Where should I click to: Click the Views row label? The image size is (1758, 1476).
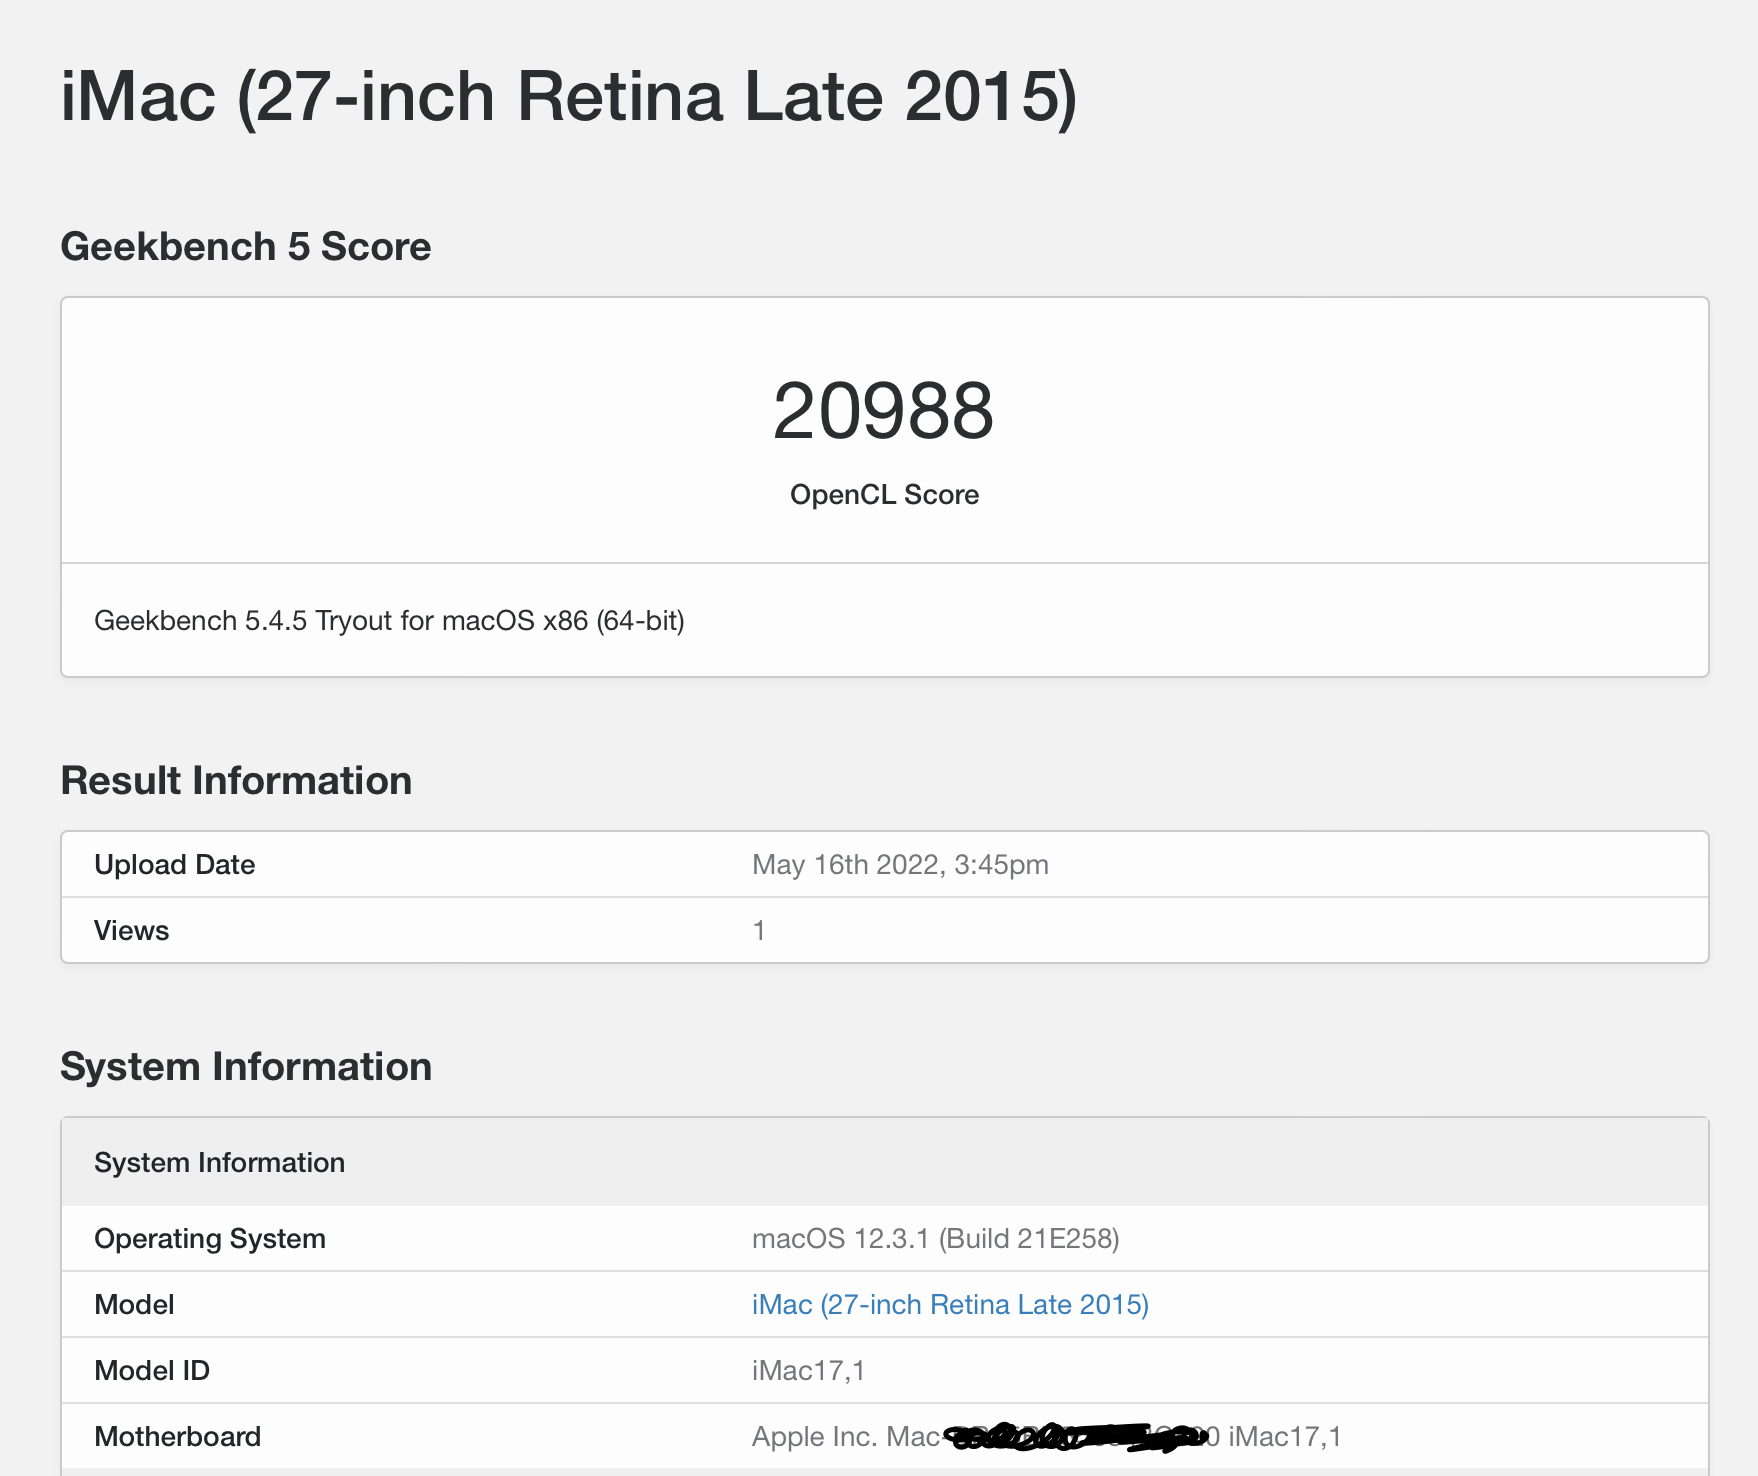[132, 930]
